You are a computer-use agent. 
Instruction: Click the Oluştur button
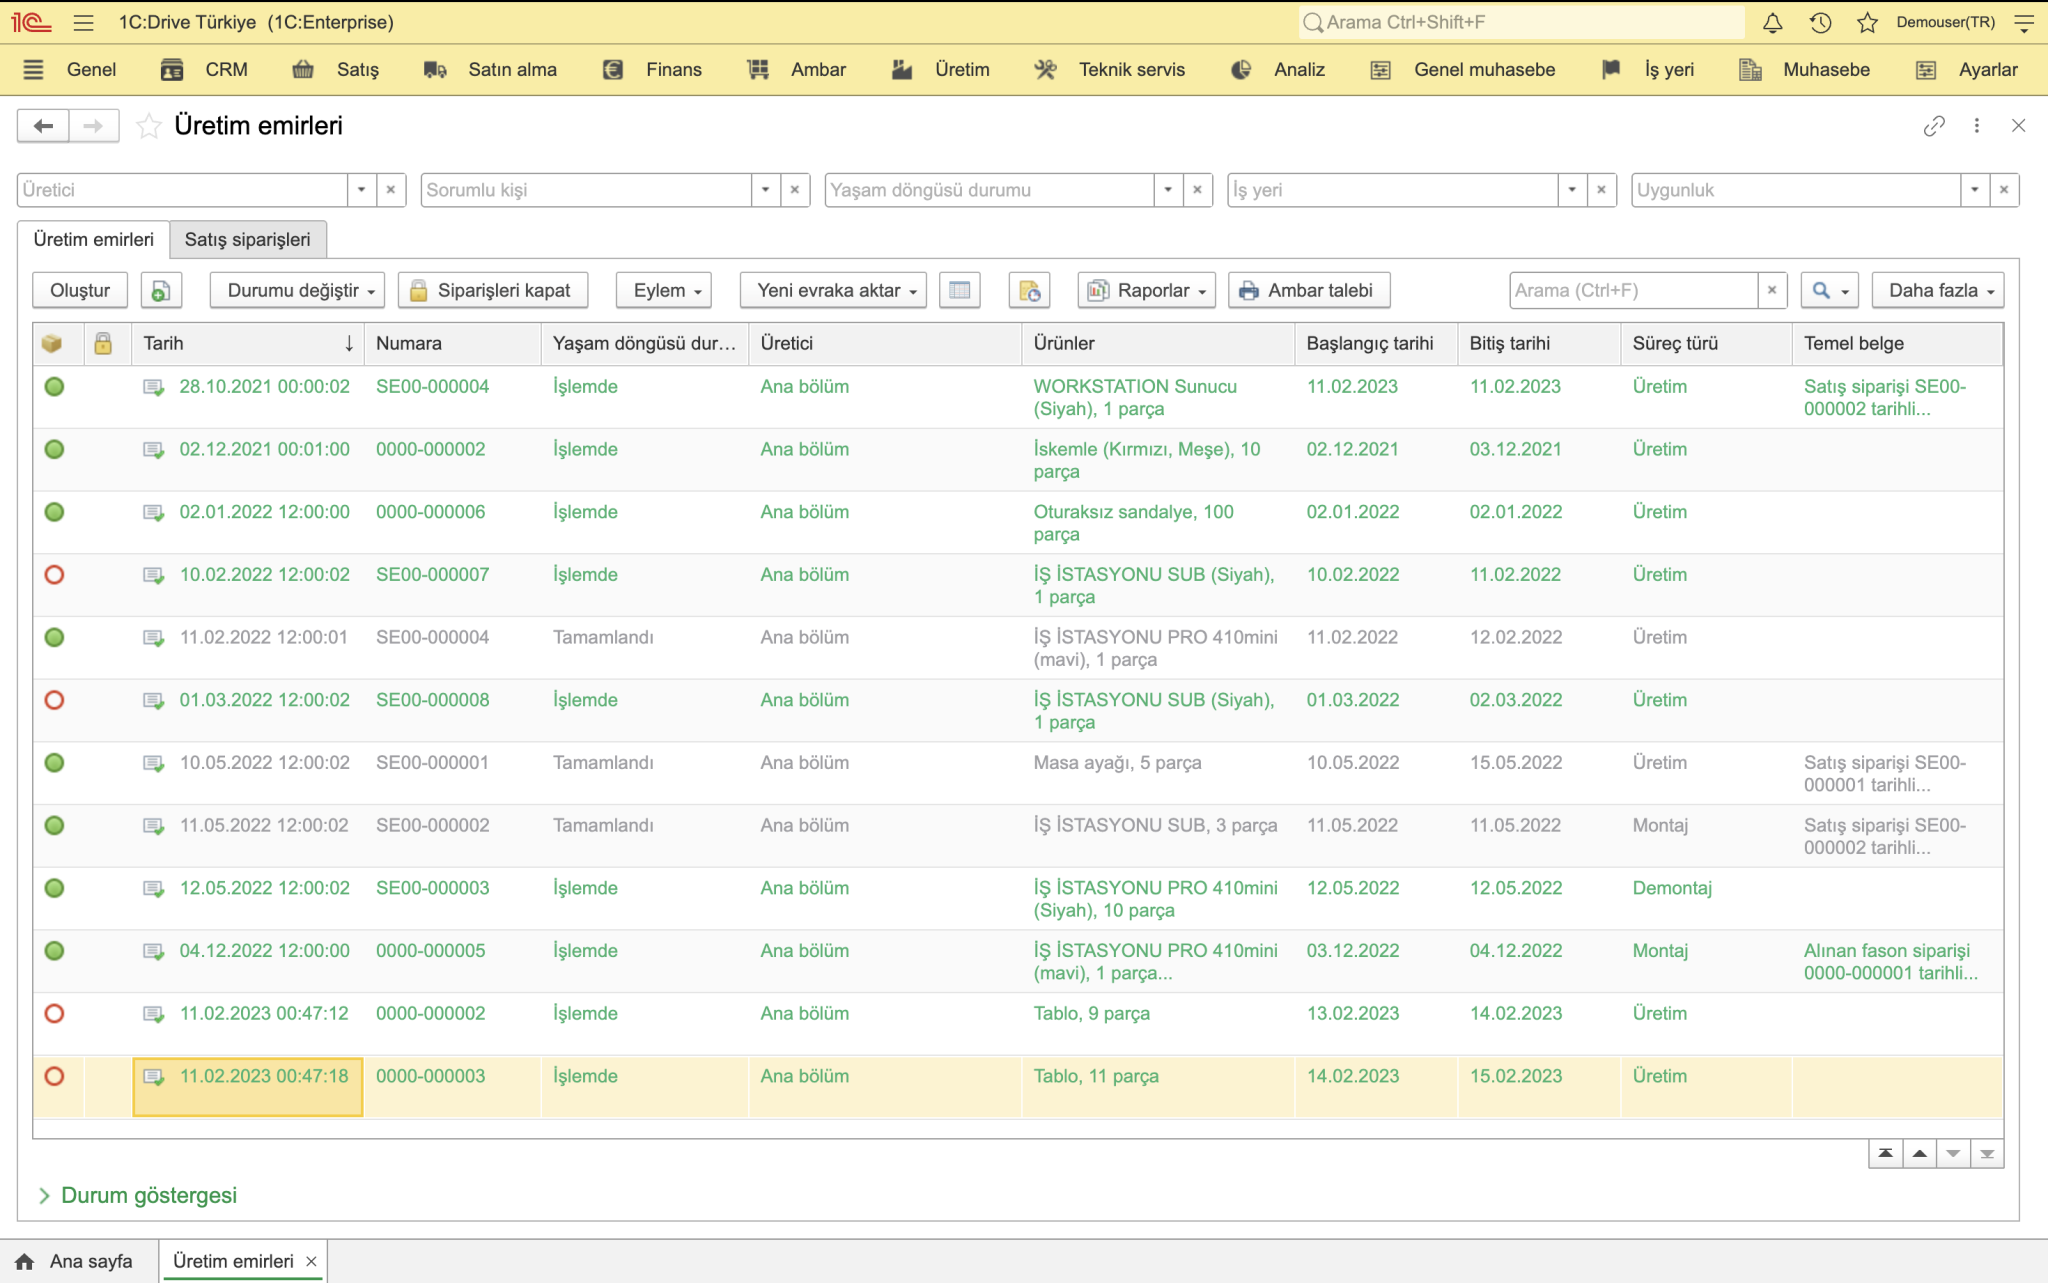click(x=80, y=290)
